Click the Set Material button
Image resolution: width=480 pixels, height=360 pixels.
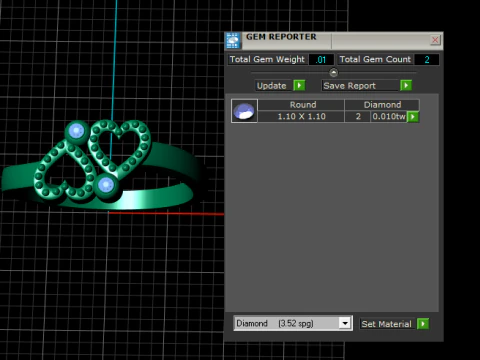pos(387,324)
